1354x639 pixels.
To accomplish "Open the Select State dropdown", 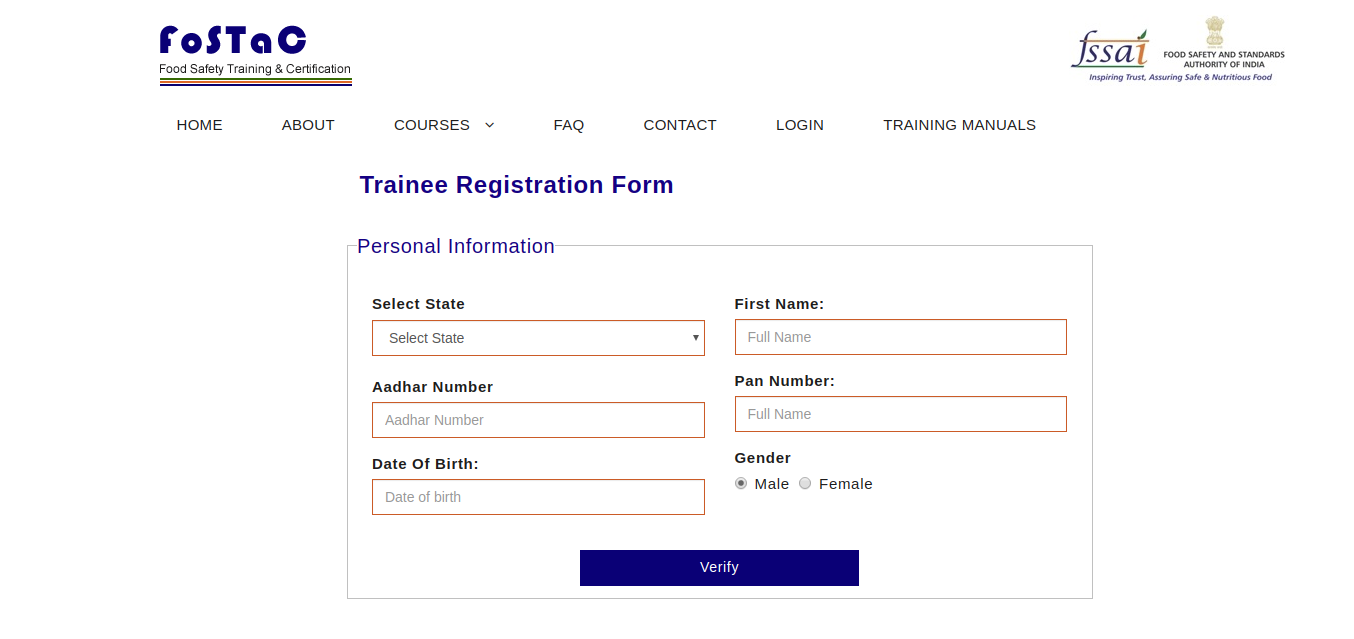I will click(538, 338).
